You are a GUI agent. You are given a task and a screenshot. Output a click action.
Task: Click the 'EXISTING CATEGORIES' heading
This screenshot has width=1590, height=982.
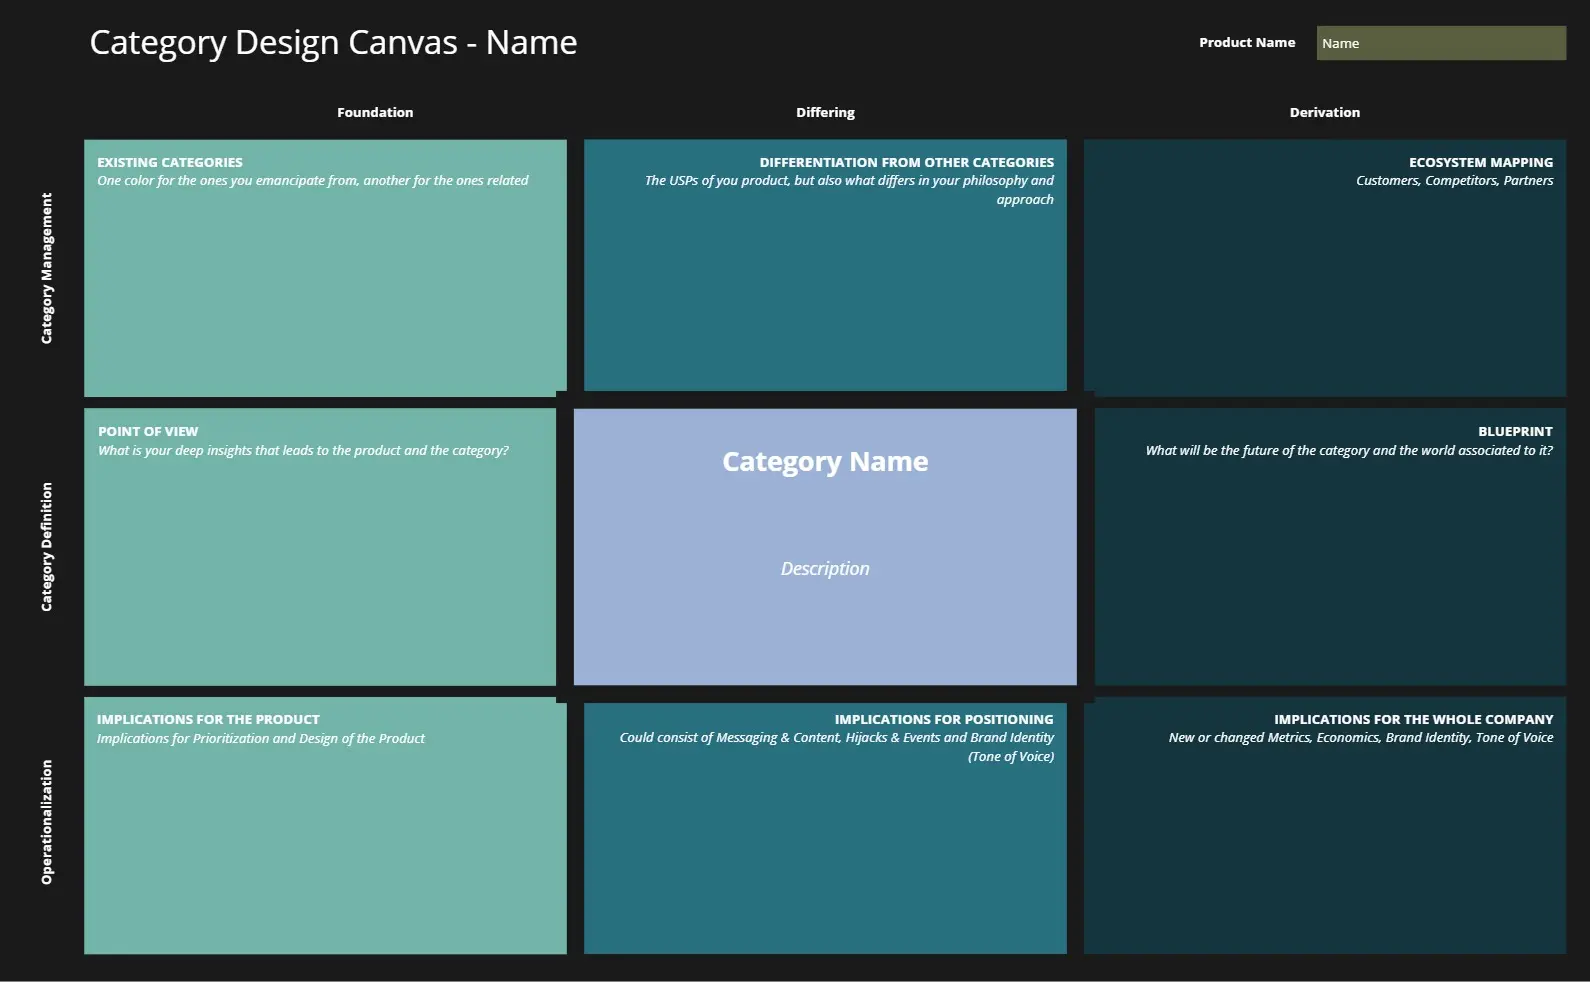[x=170, y=162]
